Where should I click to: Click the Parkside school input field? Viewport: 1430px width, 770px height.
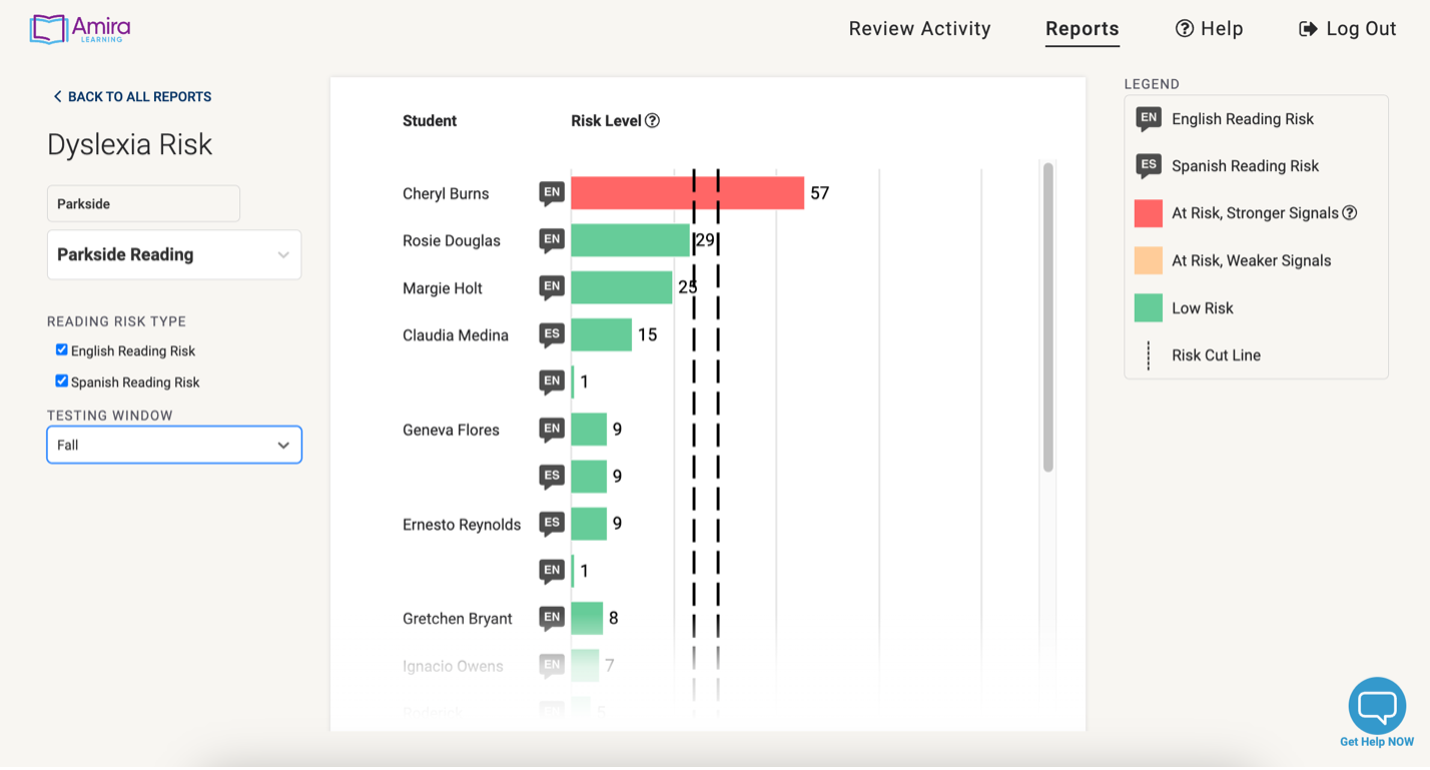pyautogui.click(x=143, y=204)
